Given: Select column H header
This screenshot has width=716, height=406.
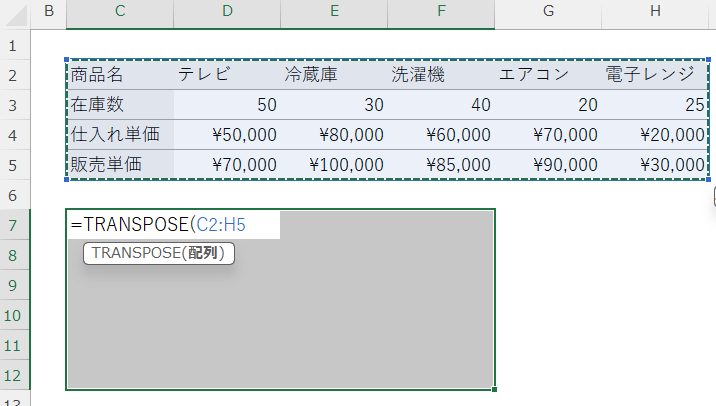Looking at the screenshot, I should tap(655, 13).
